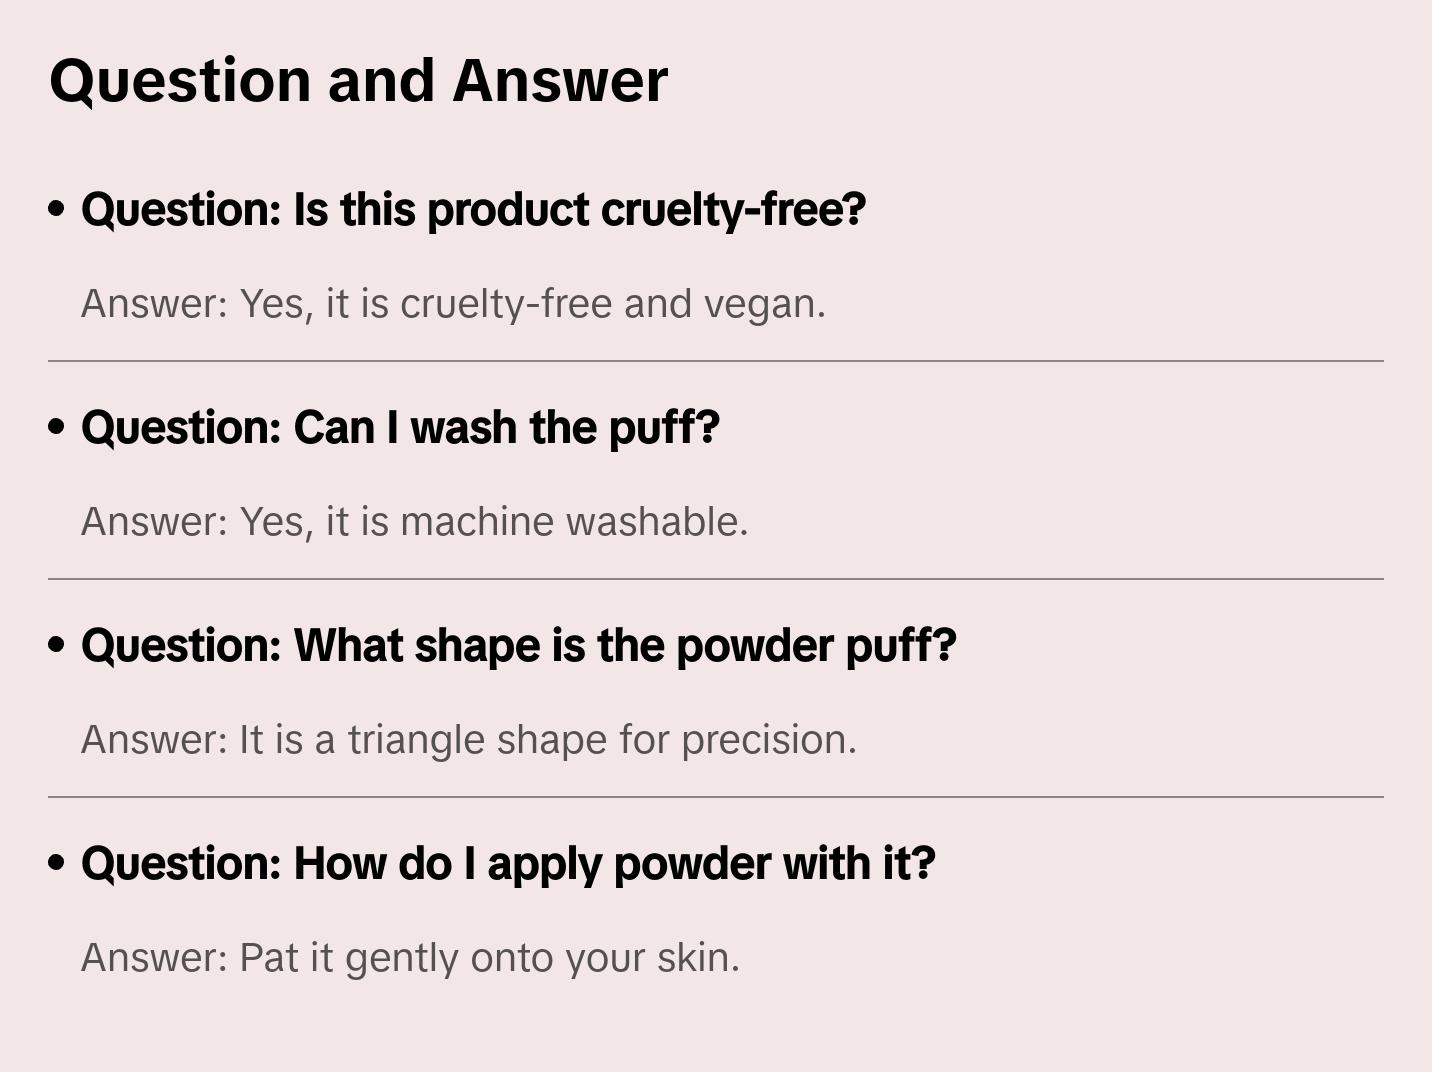Click the divider line beneath the triangle shape answer
The width and height of the screenshot is (1432, 1072).
click(716, 797)
